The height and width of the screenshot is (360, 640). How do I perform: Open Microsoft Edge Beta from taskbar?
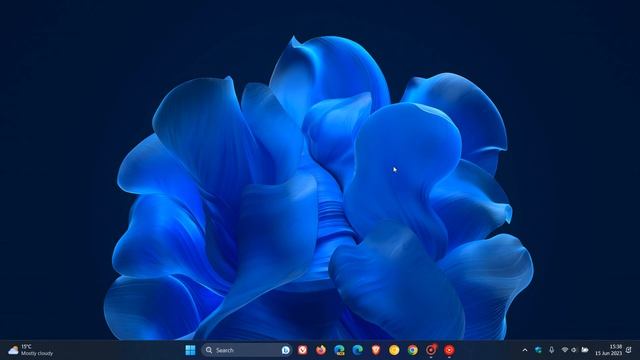point(339,350)
